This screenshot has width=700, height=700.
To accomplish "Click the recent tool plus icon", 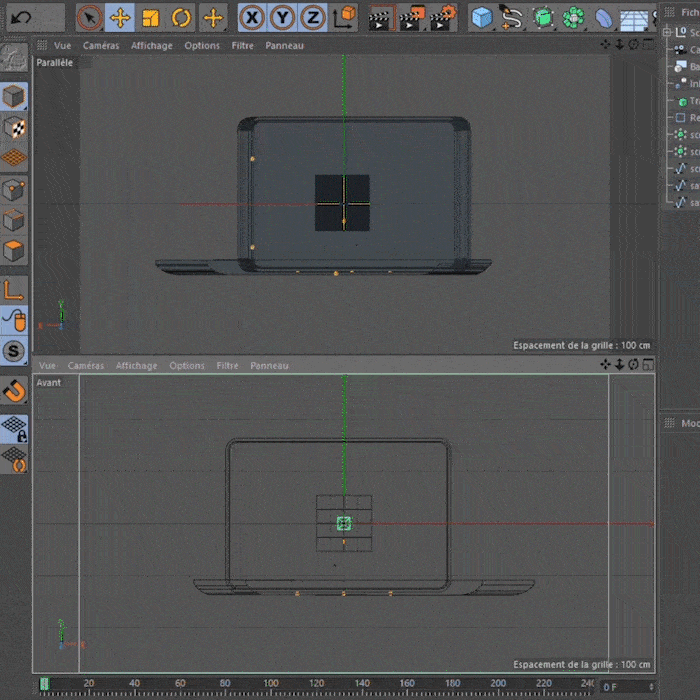I will pos(213,18).
